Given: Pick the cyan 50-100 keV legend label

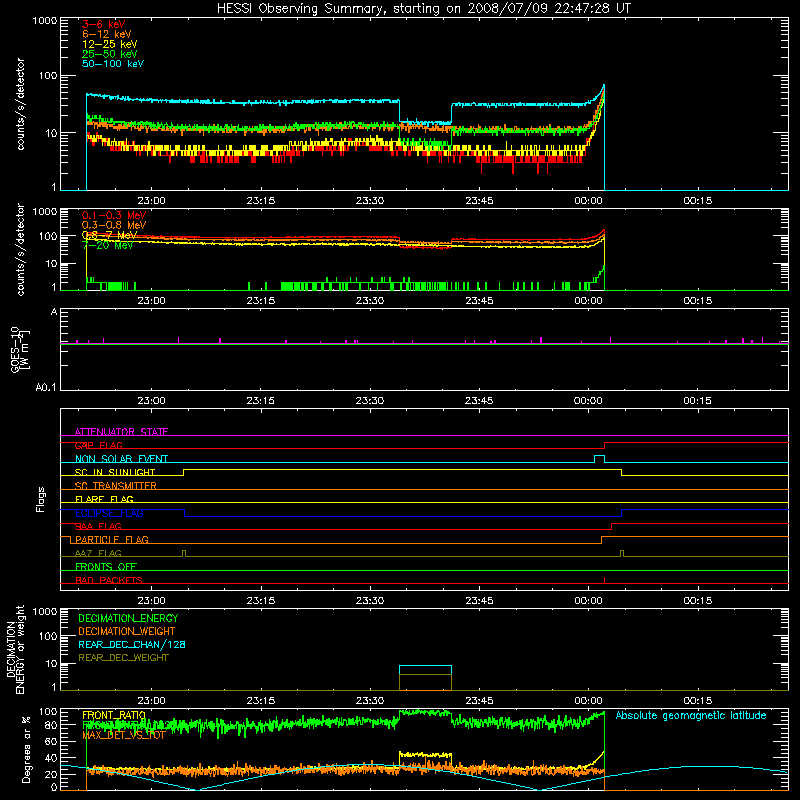Looking at the screenshot, I should [113, 64].
